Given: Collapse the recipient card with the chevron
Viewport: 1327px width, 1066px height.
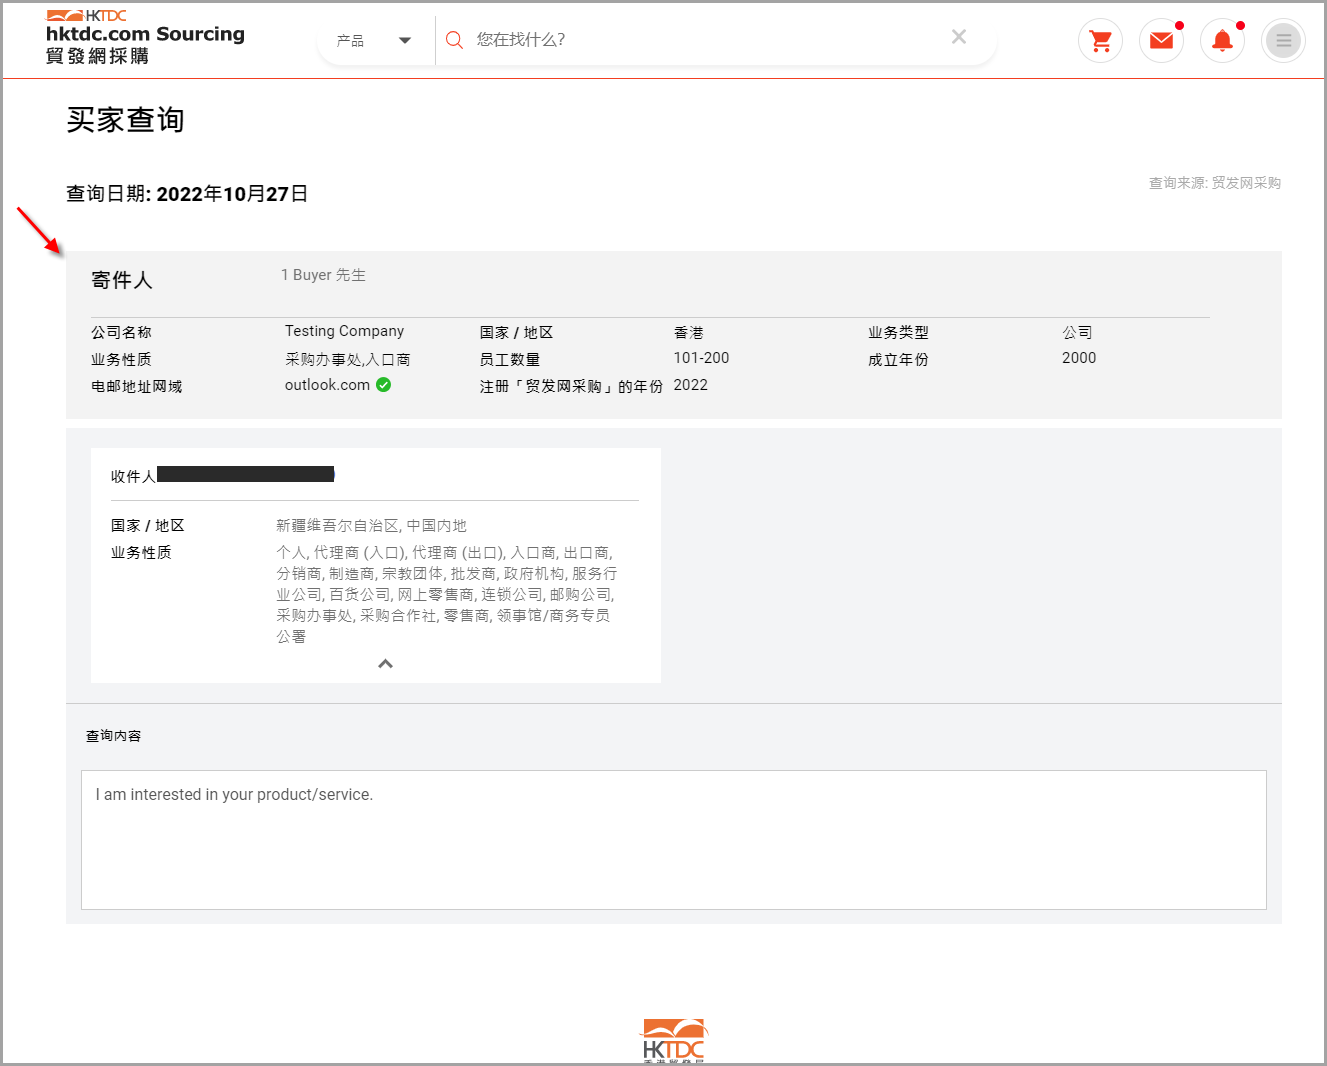Looking at the screenshot, I should [x=385, y=664].
